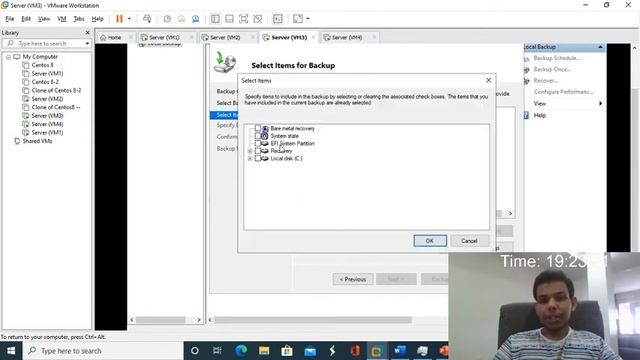Screen dimensions: 640x360
Task: Check the System state checkbox
Action: point(258,136)
